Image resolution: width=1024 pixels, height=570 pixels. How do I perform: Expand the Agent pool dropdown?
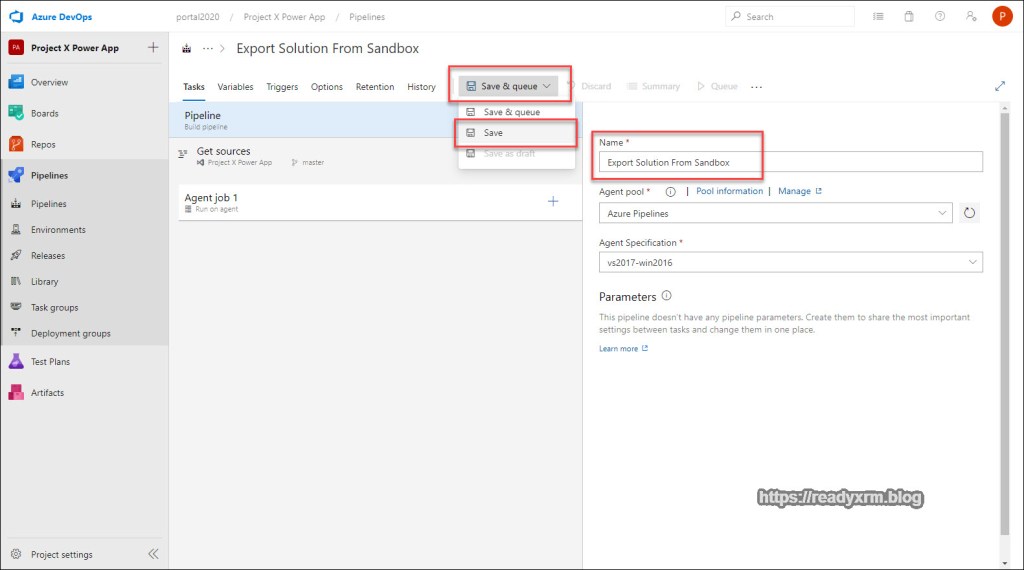pyautogui.click(x=943, y=213)
